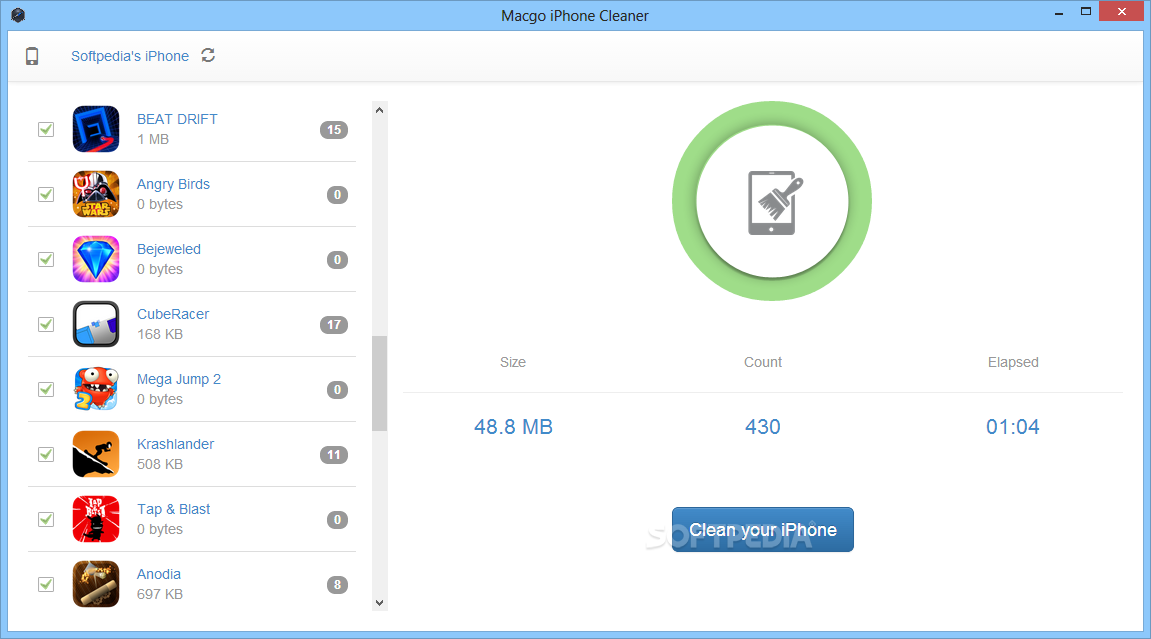
Task: Click the Mega Jump 2 icon
Action: [95, 389]
